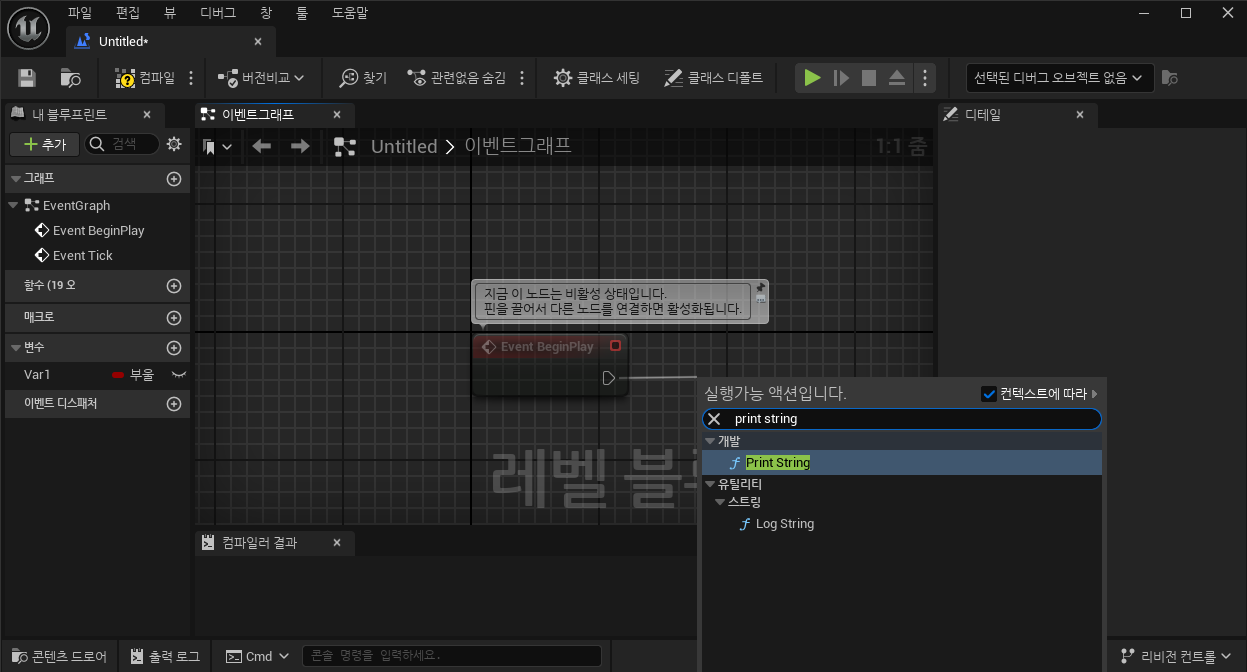Open the graph bookmarks dropdown
1247x672 pixels.
[217, 147]
